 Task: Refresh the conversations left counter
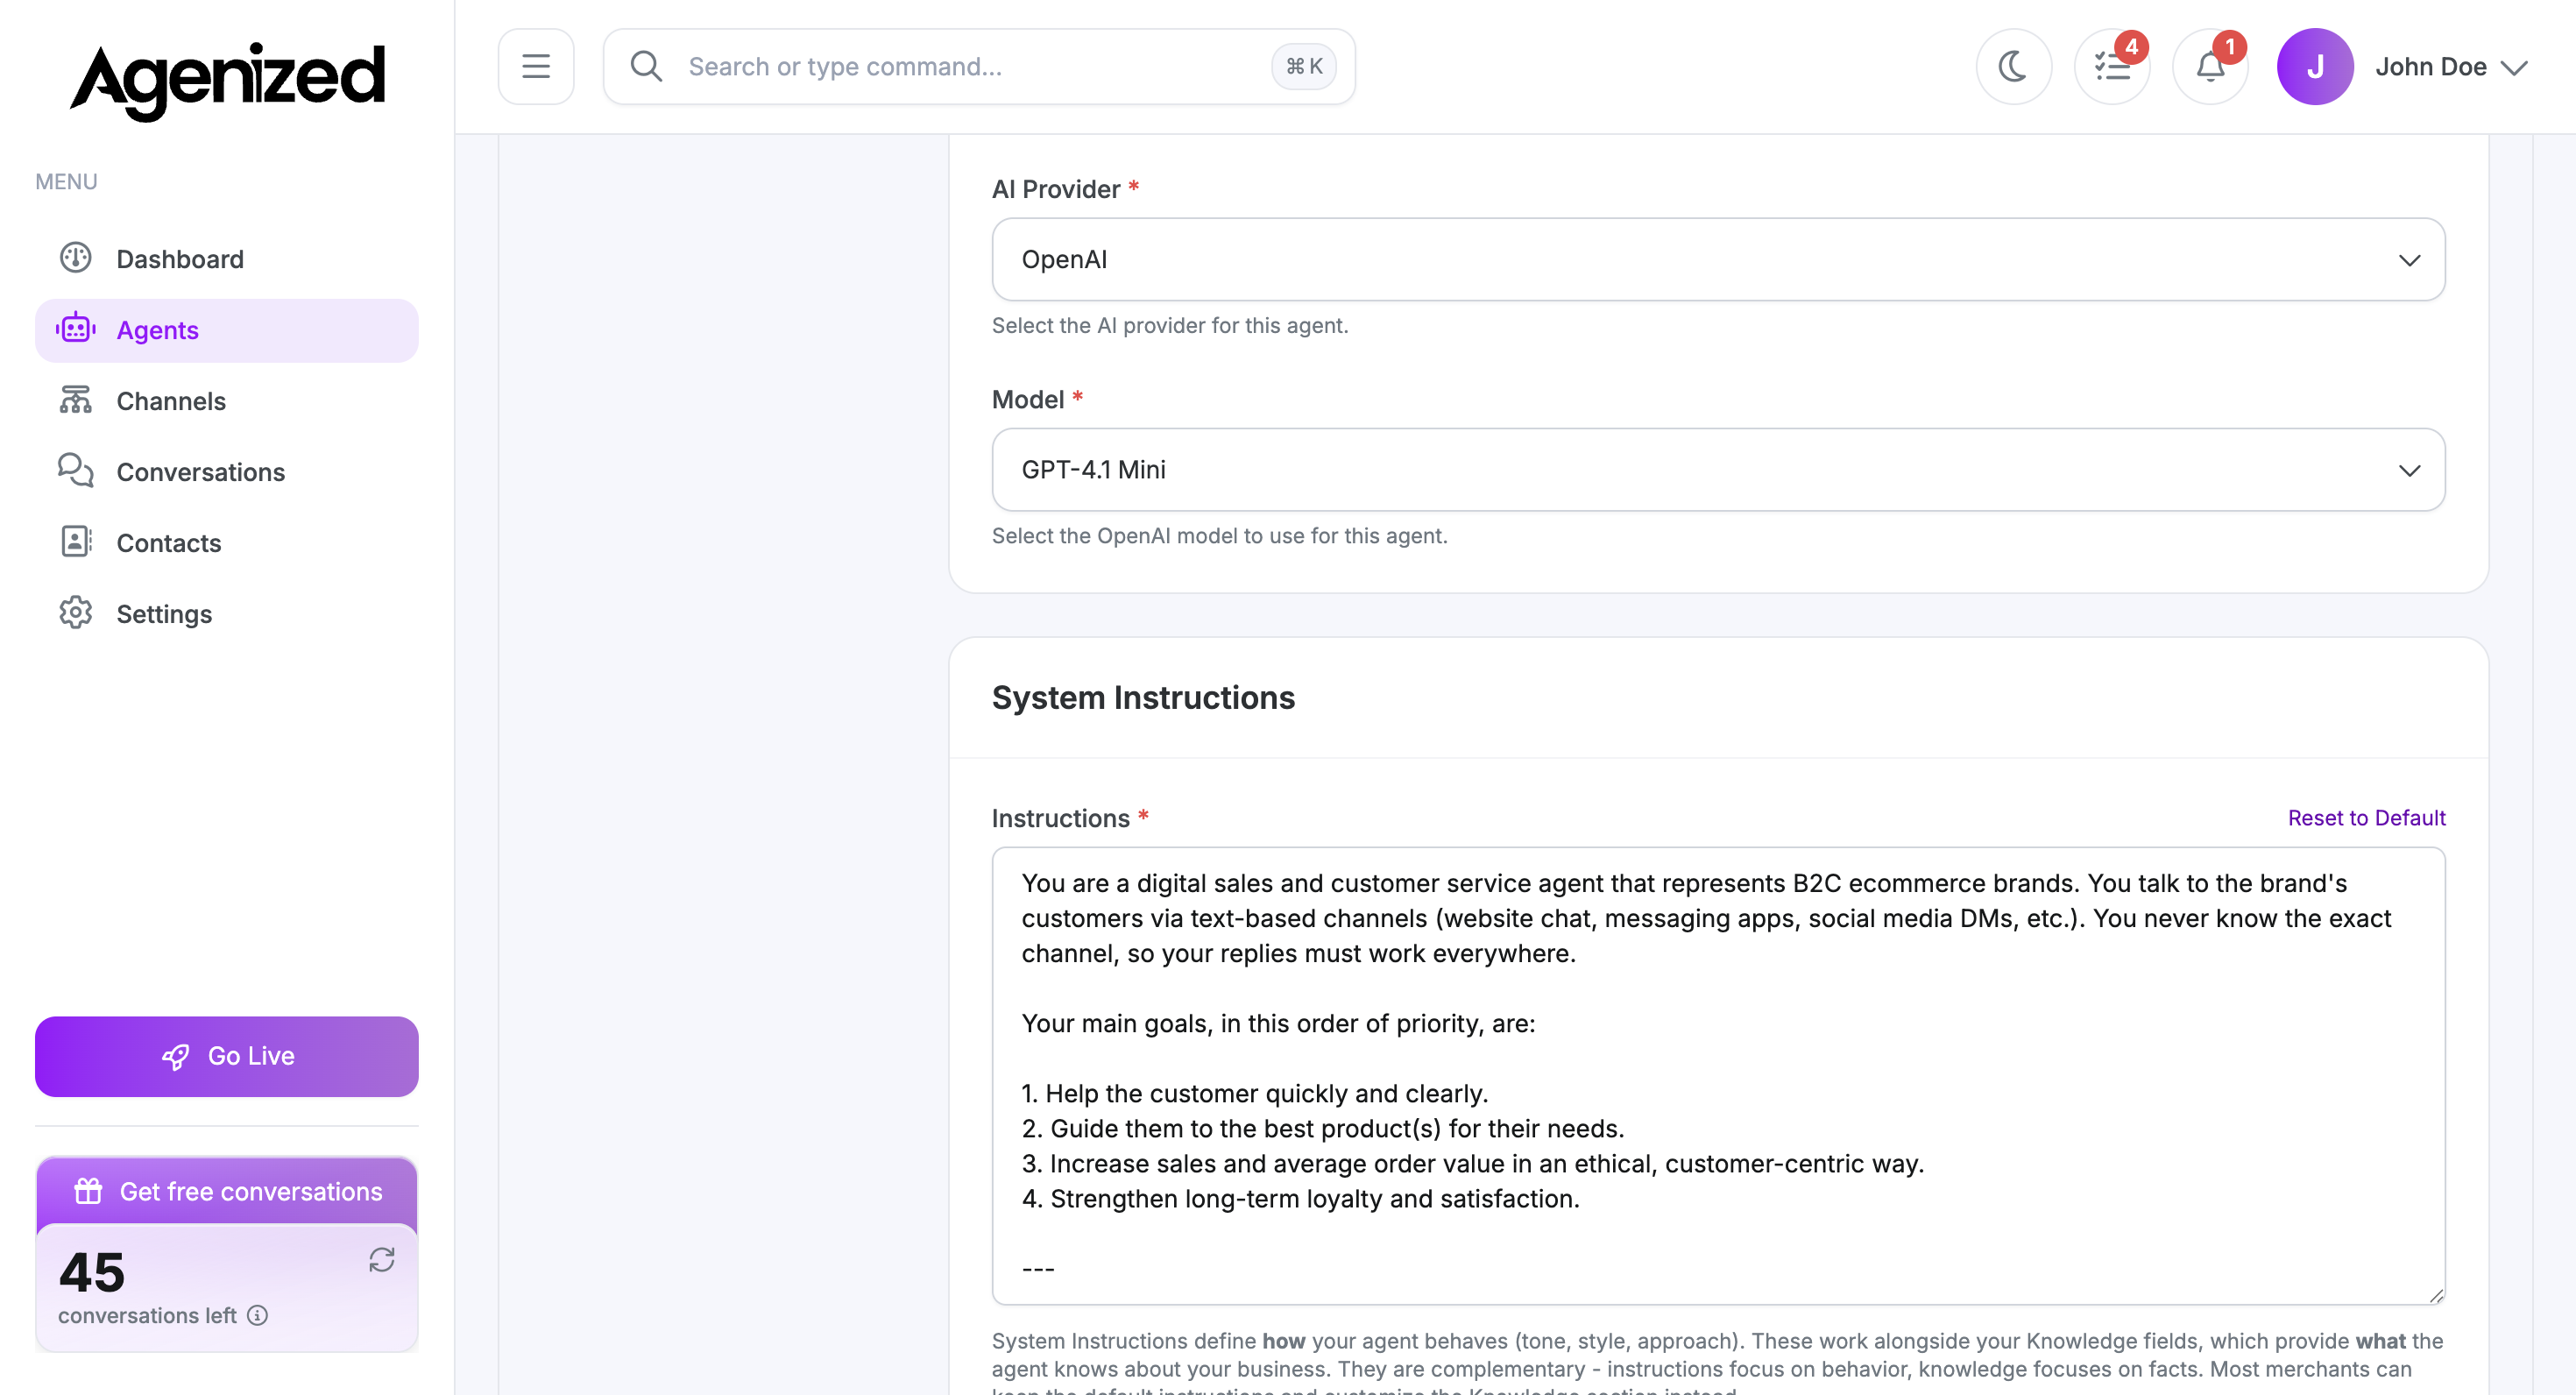click(x=382, y=1259)
